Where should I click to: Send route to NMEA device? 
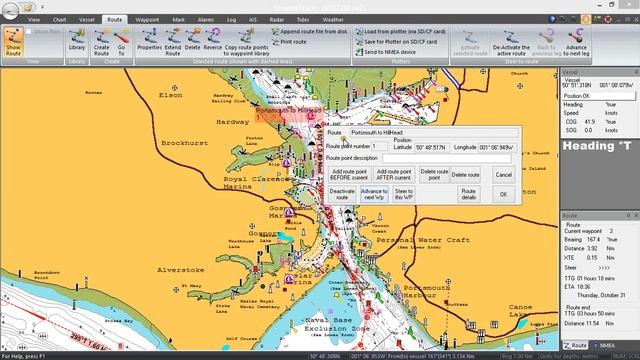pos(386,52)
